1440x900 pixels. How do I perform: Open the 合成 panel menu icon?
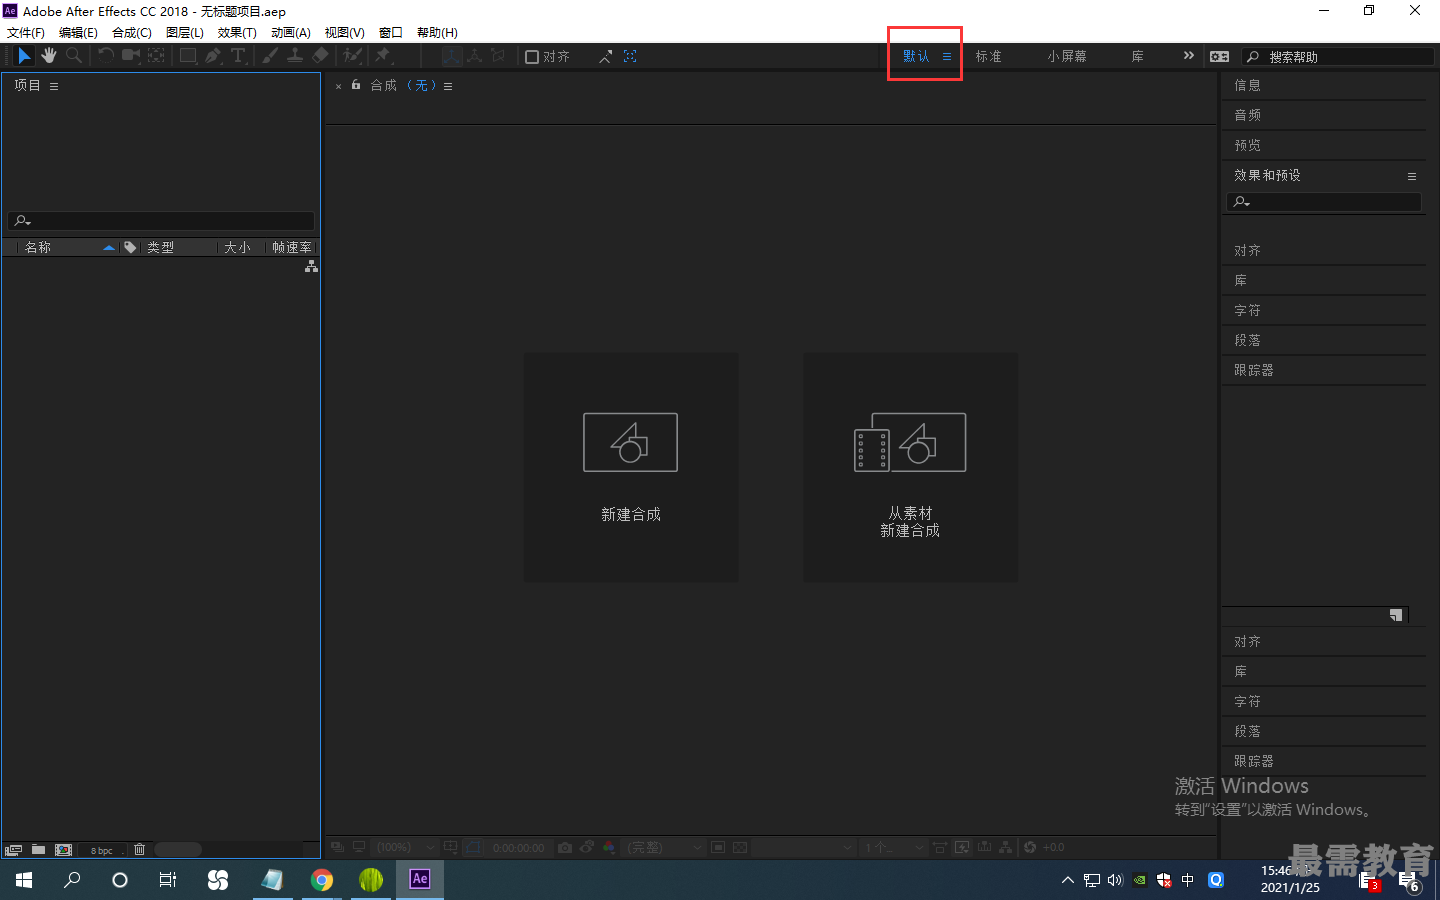pyautogui.click(x=448, y=86)
